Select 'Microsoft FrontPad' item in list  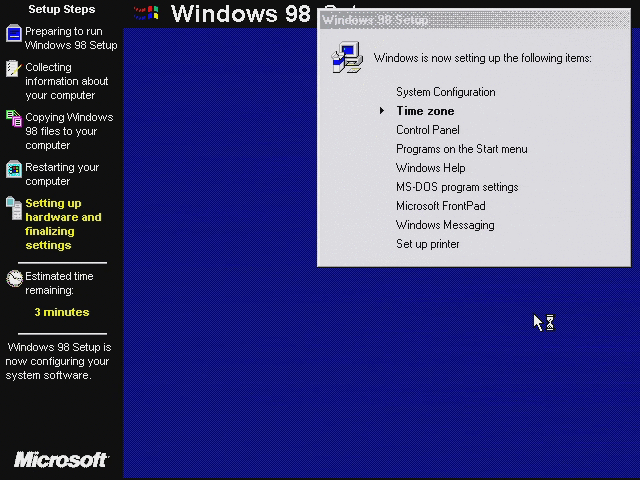tap(441, 206)
